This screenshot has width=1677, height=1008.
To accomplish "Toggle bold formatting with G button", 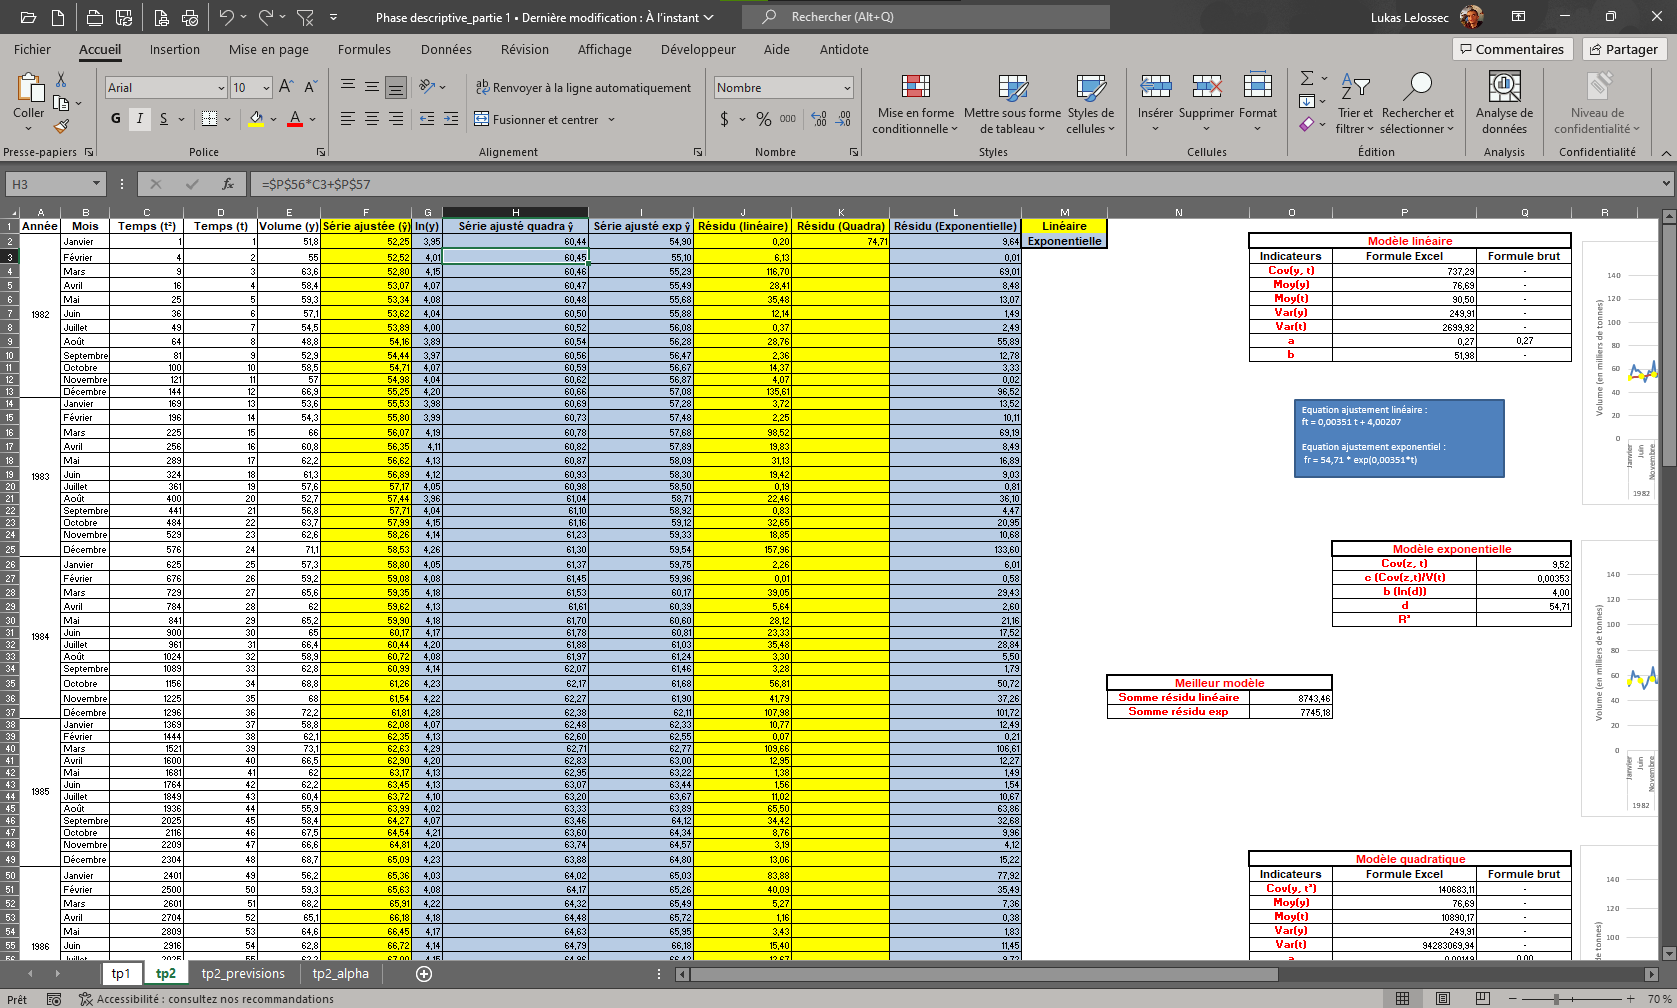I will (x=116, y=119).
